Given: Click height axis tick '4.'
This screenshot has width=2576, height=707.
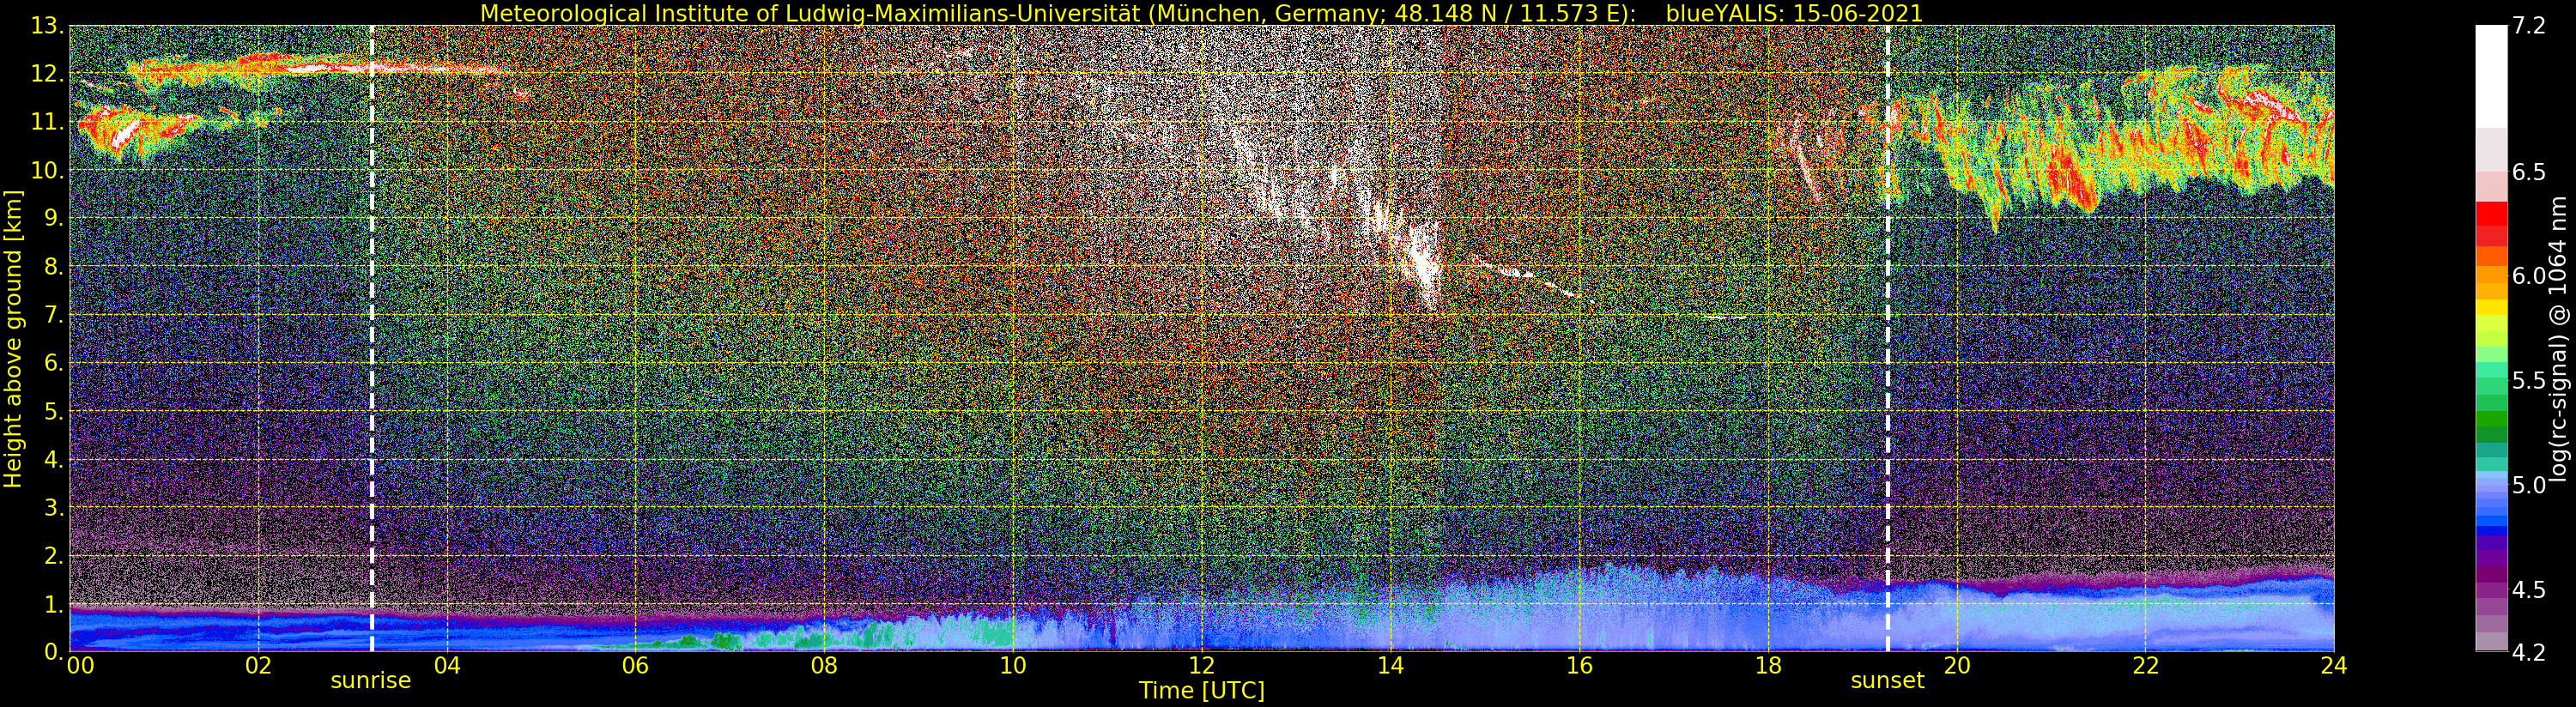Looking at the screenshot, I should pos(54,459).
